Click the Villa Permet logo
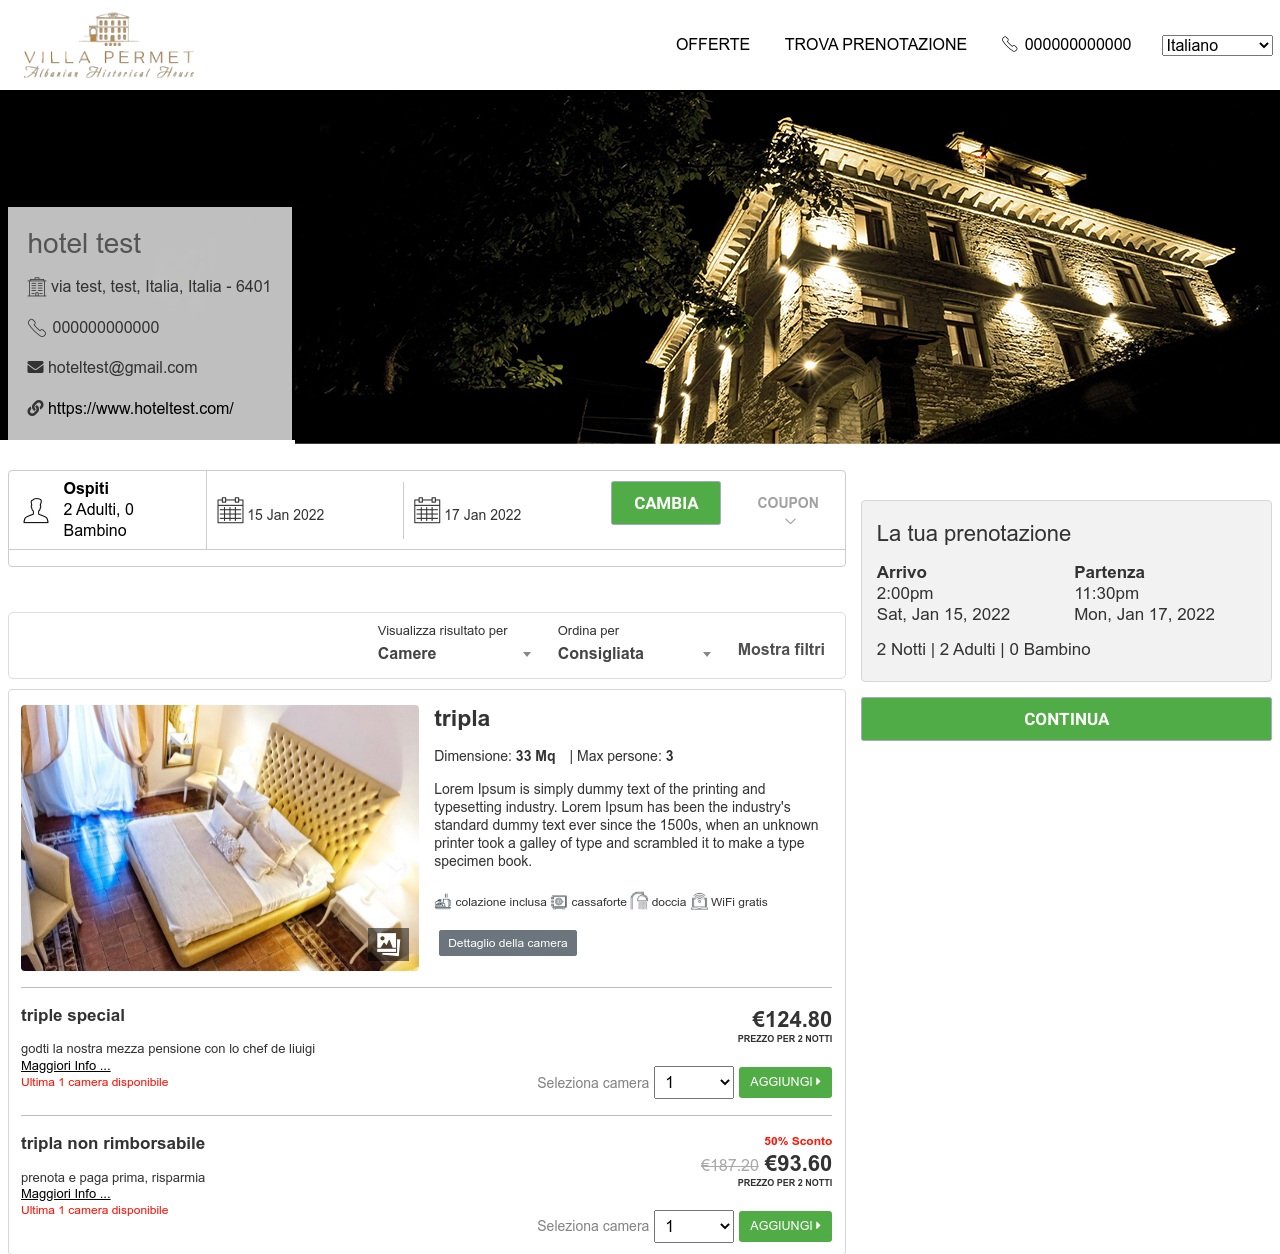Screen dimensions: 1280x1254 coord(109,46)
